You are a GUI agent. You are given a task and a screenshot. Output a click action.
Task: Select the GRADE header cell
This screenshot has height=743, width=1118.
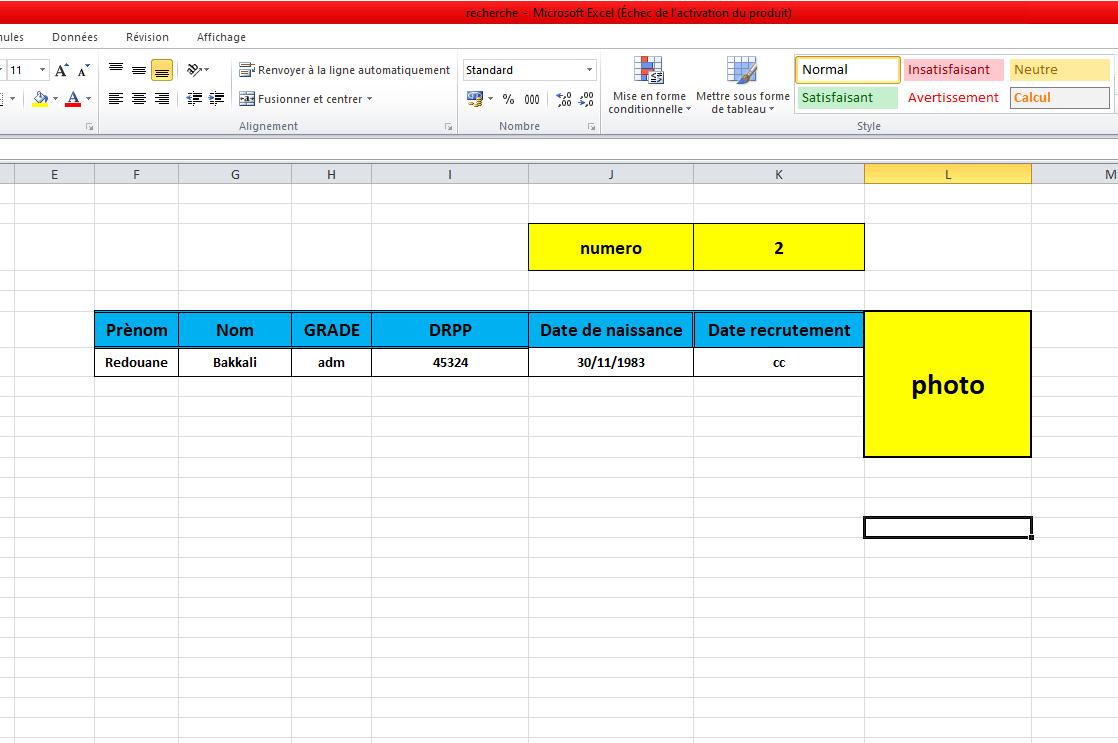click(x=332, y=330)
